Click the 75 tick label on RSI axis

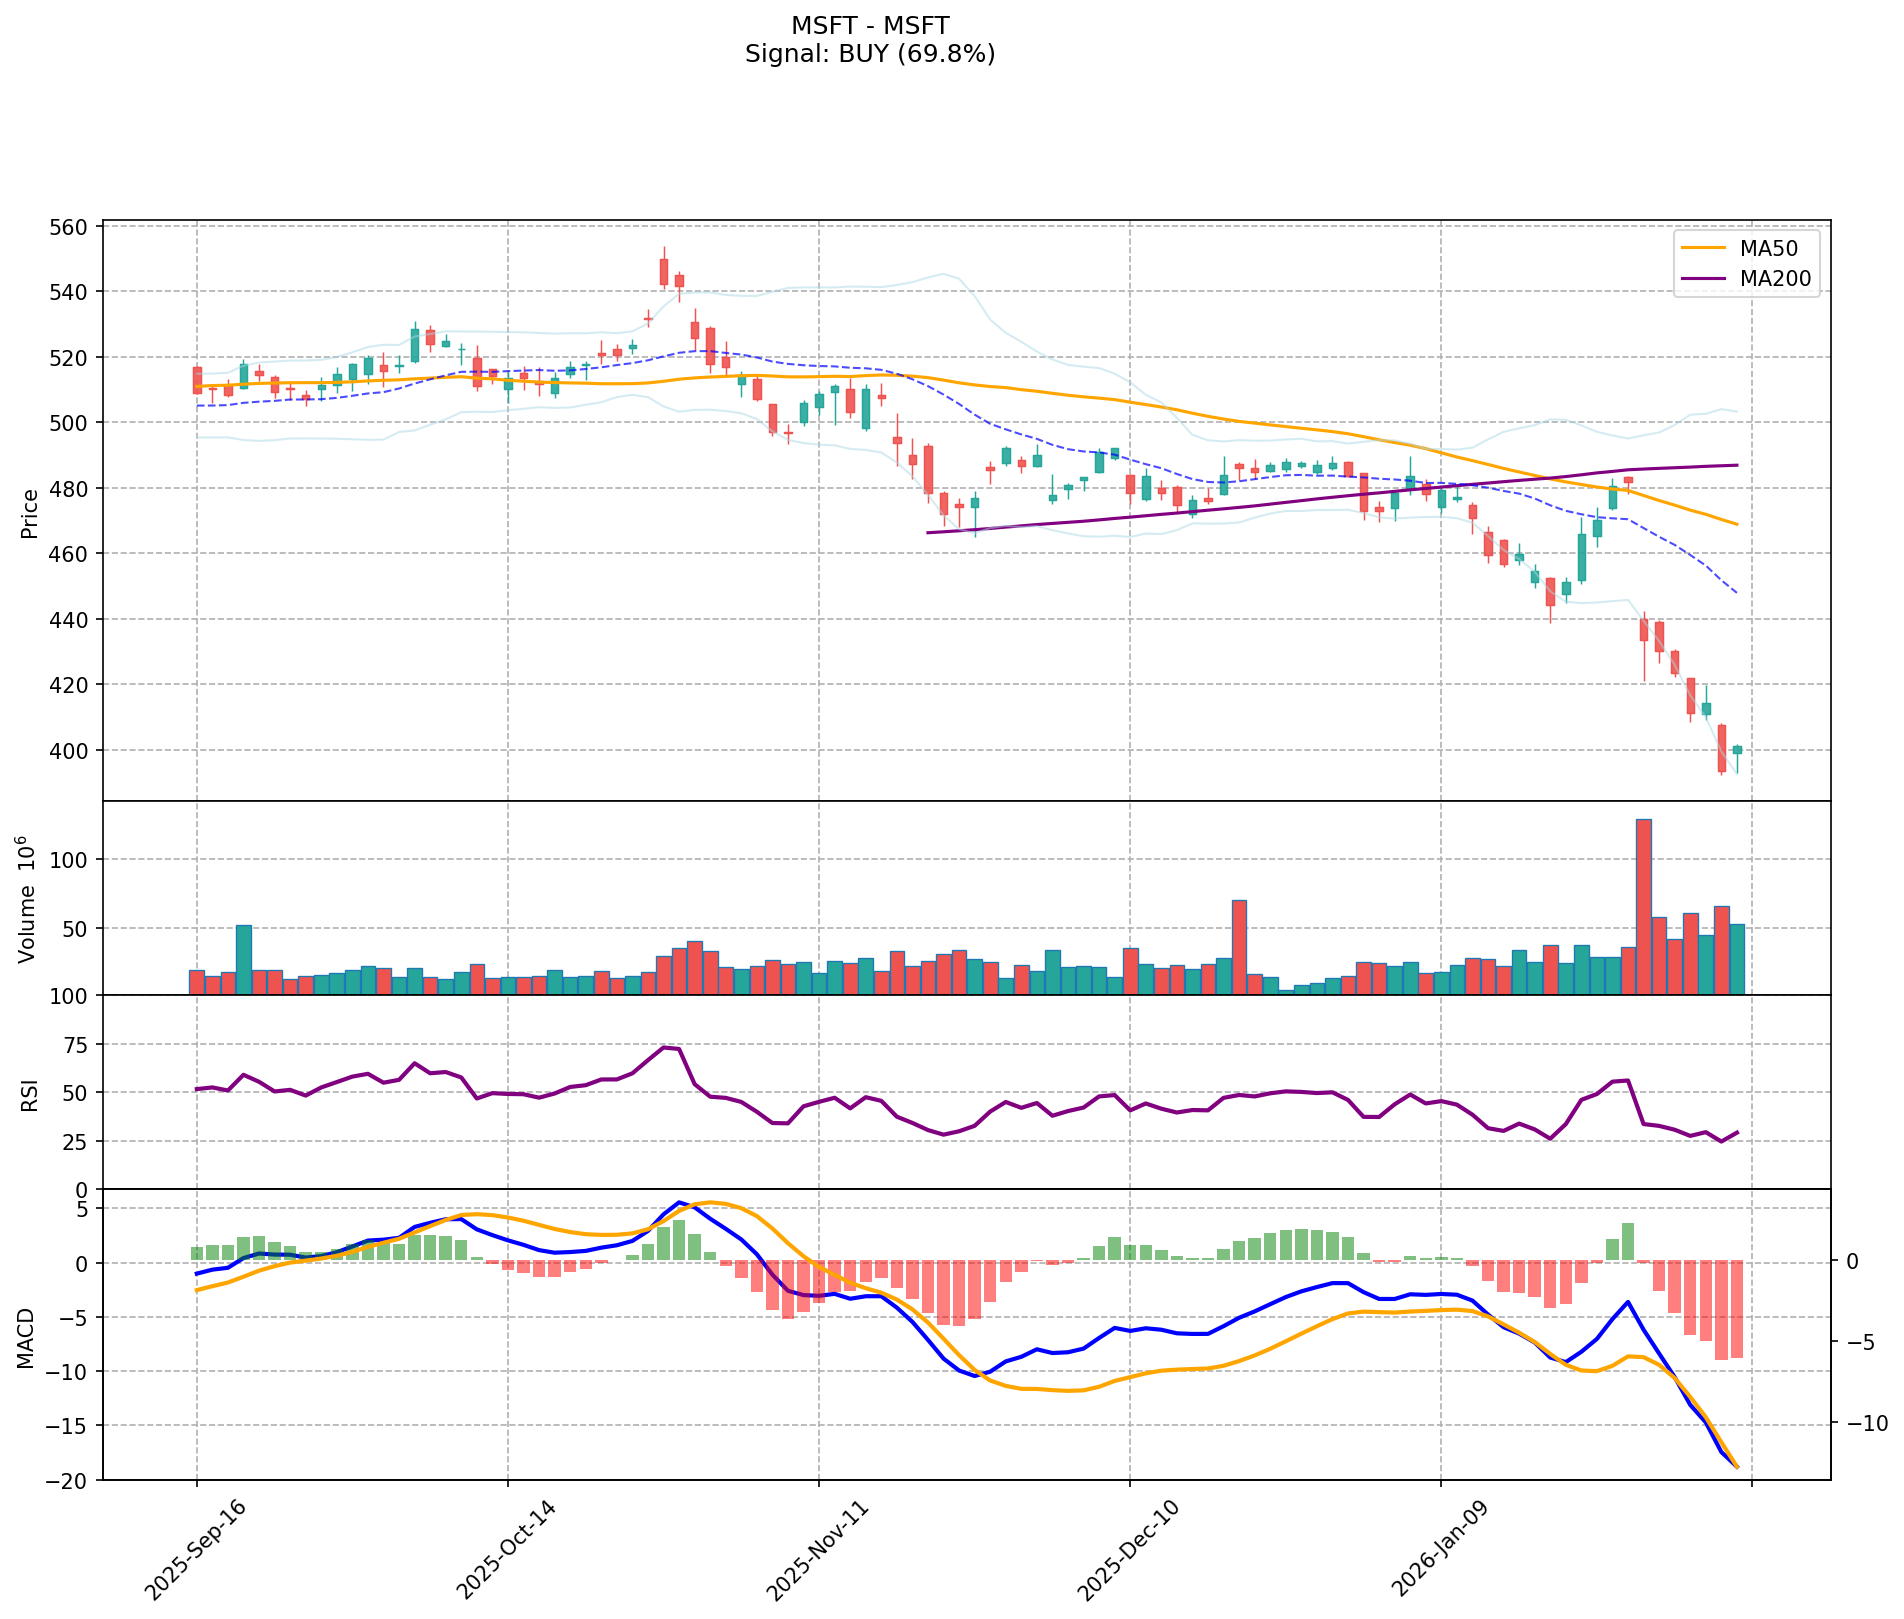tap(77, 1045)
